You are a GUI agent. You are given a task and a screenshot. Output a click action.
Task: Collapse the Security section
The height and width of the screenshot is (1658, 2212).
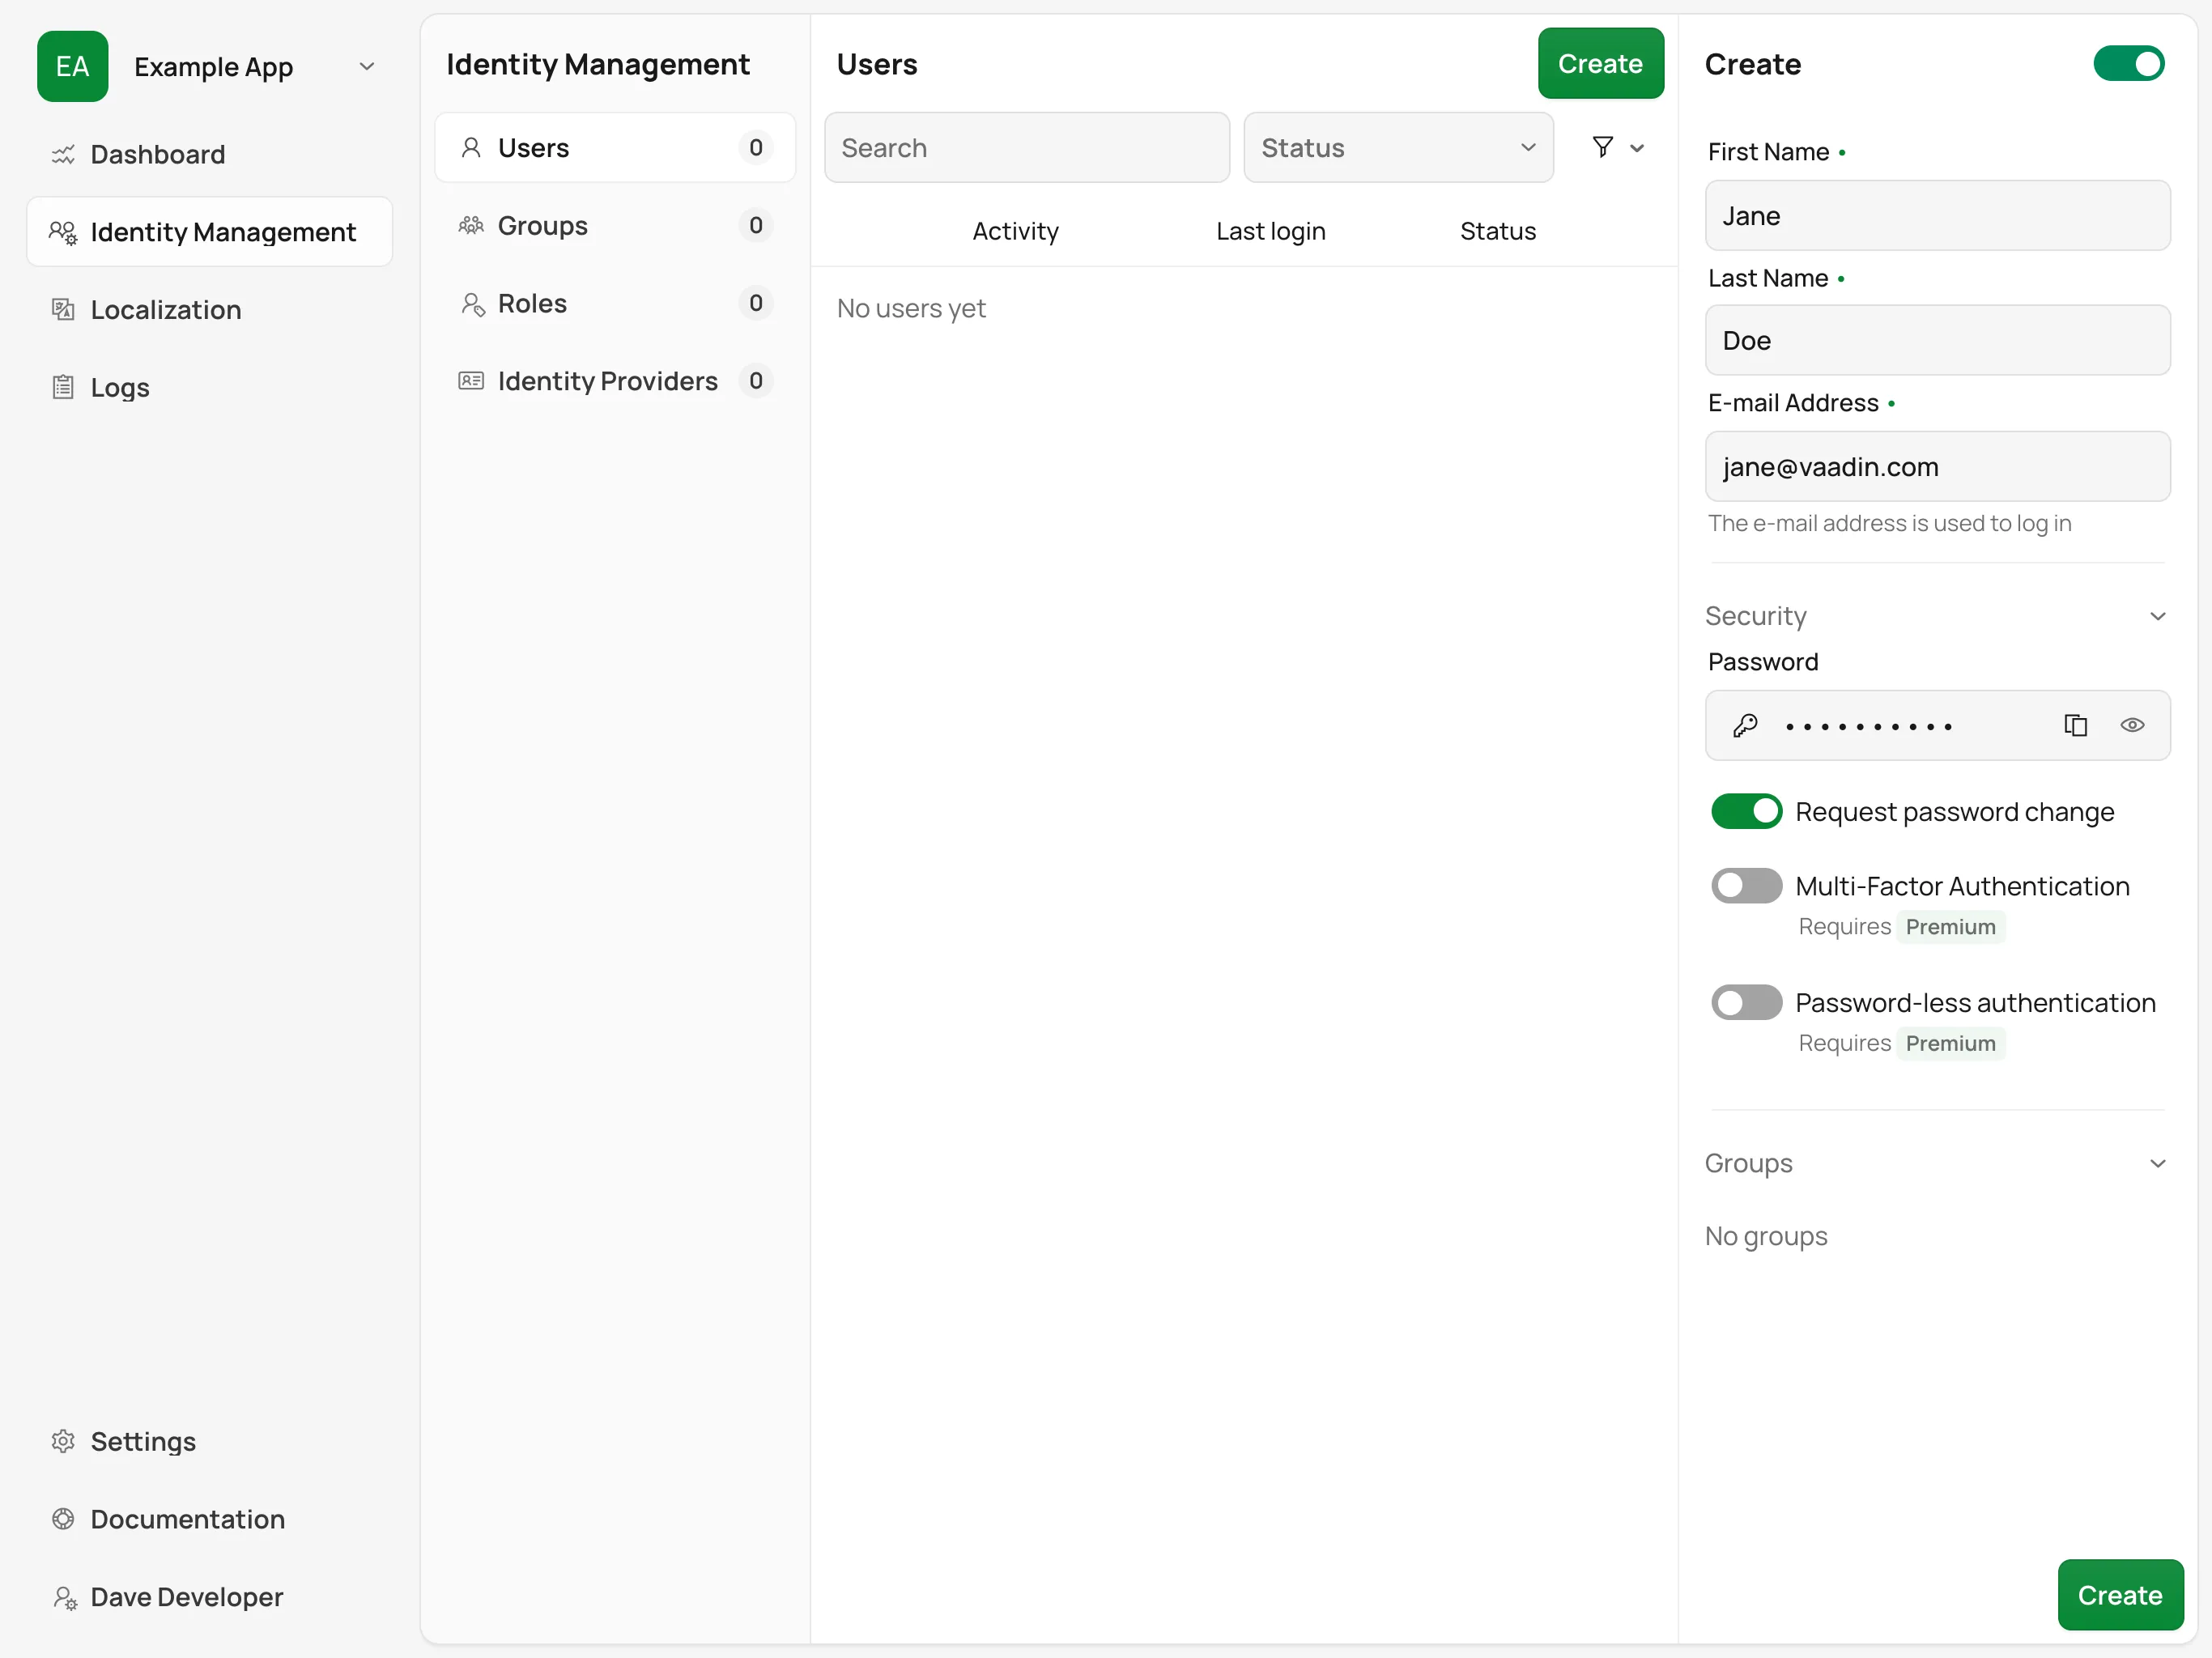coord(2157,616)
